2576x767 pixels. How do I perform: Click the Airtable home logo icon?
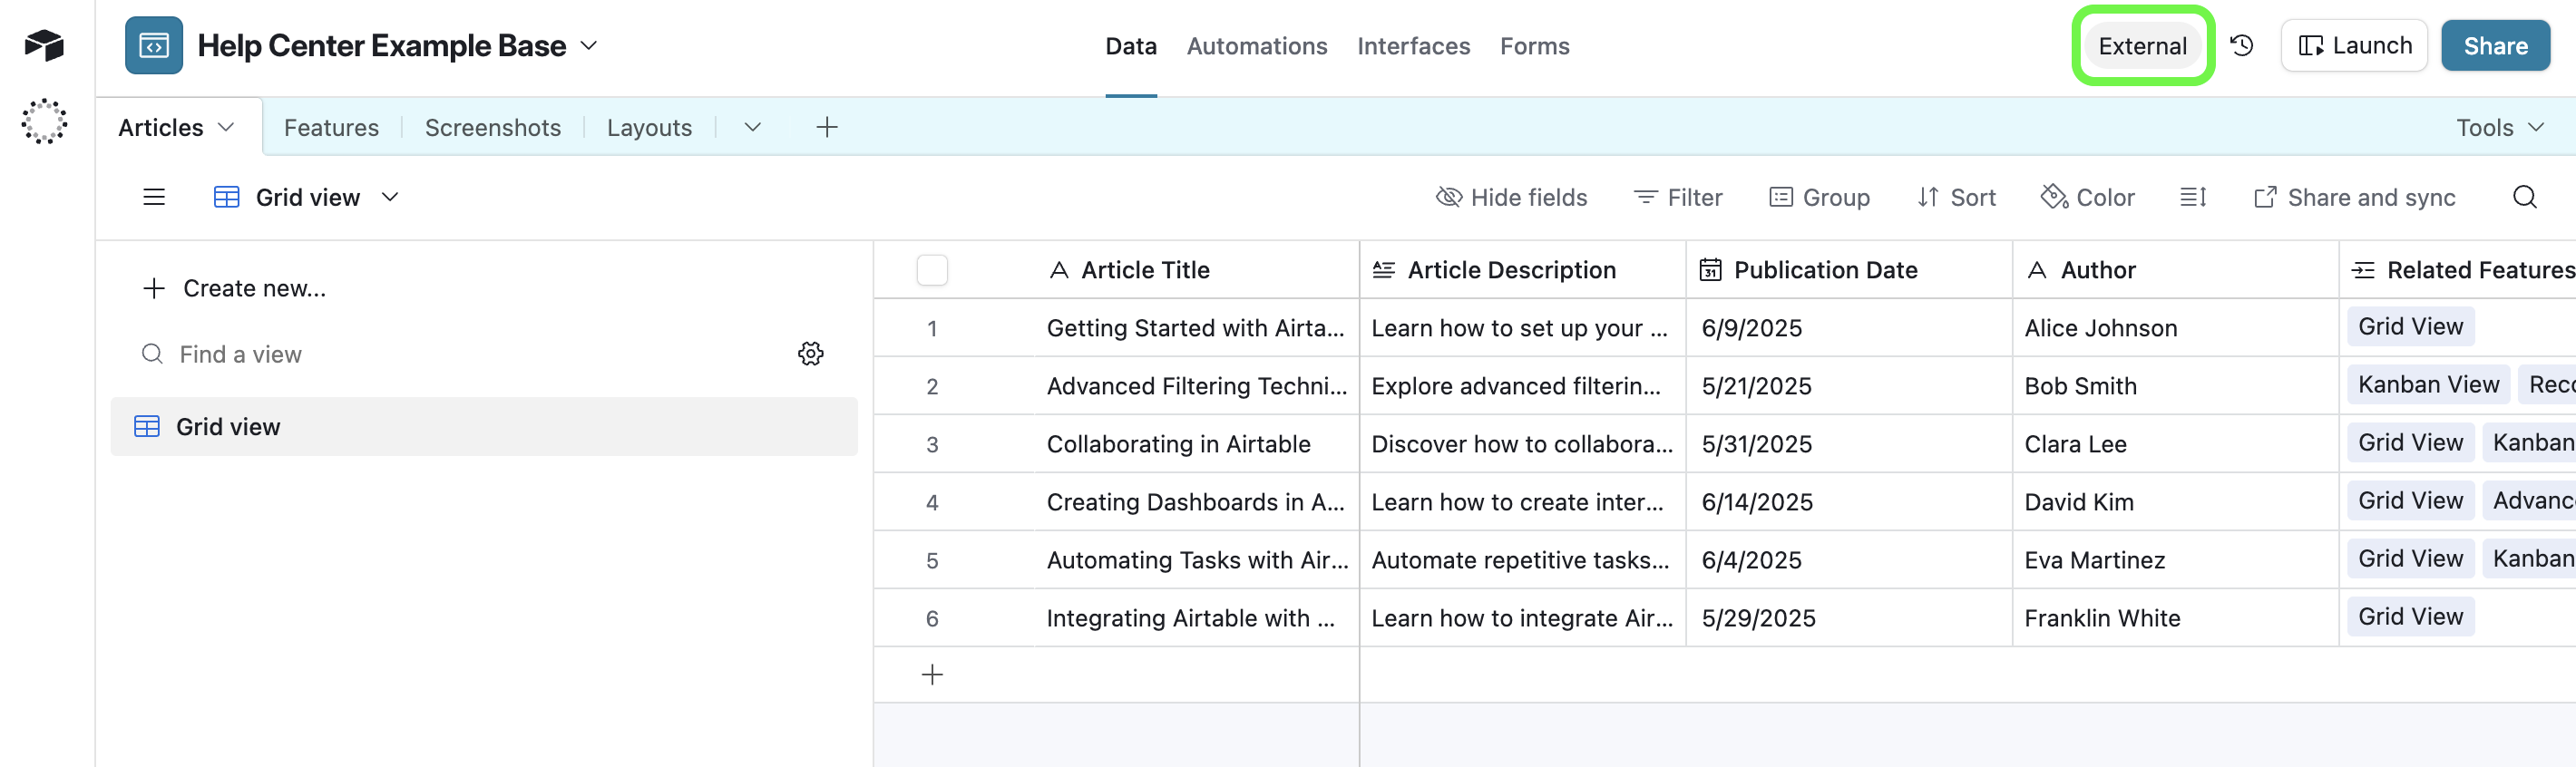click(x=45, y=45)
